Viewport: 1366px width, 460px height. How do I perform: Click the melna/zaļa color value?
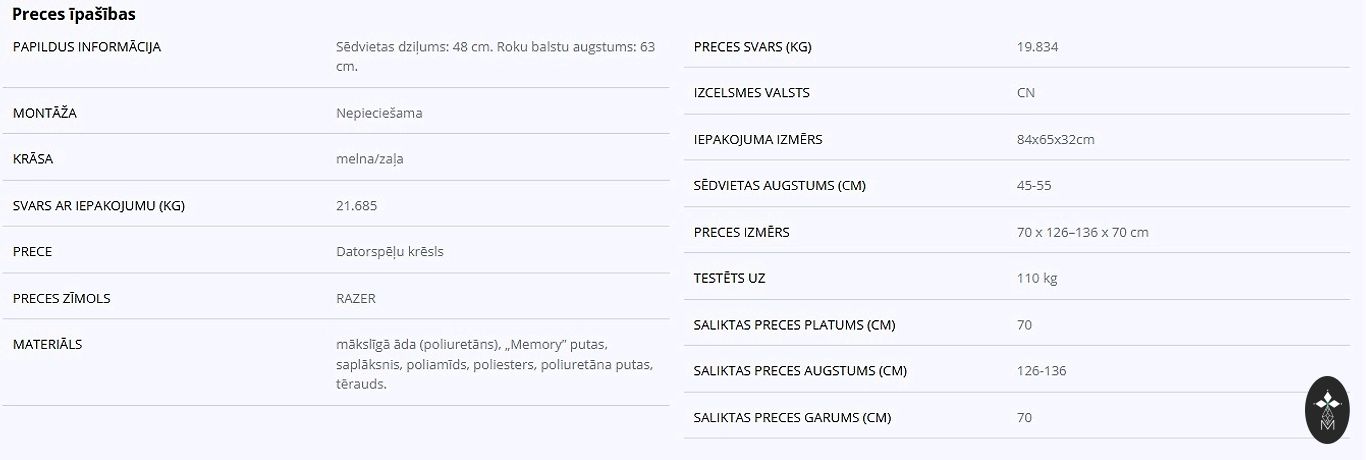(370, 159)
